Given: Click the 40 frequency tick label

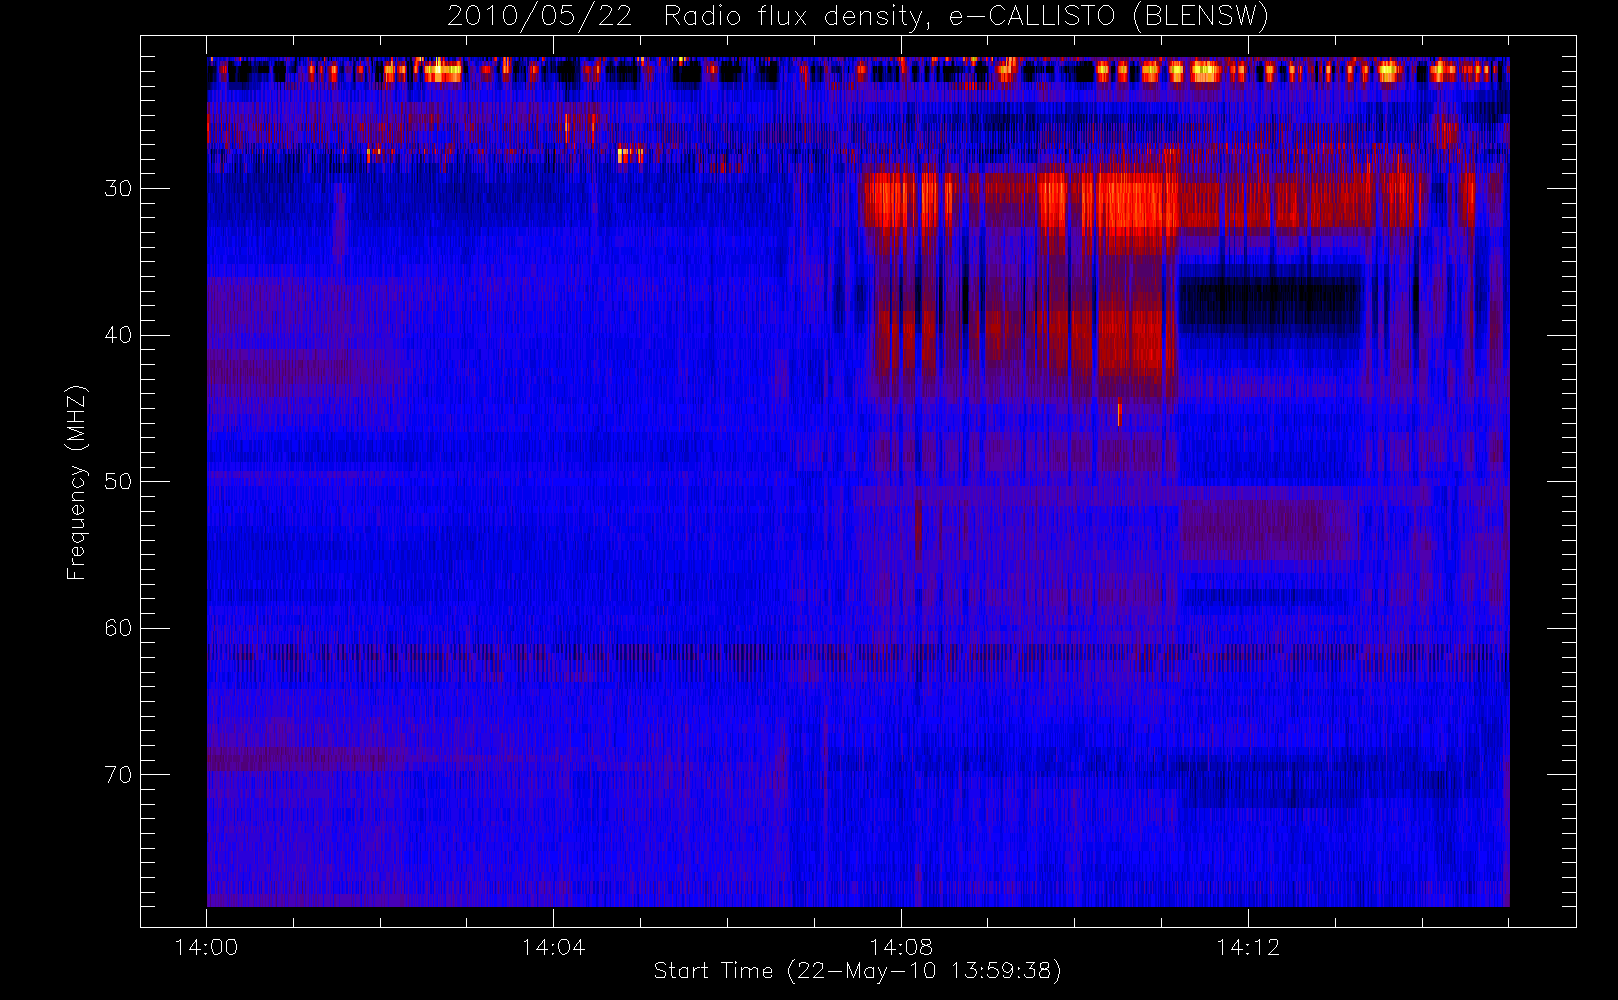Looking at the screenshot, I should (x=118, y=335).
